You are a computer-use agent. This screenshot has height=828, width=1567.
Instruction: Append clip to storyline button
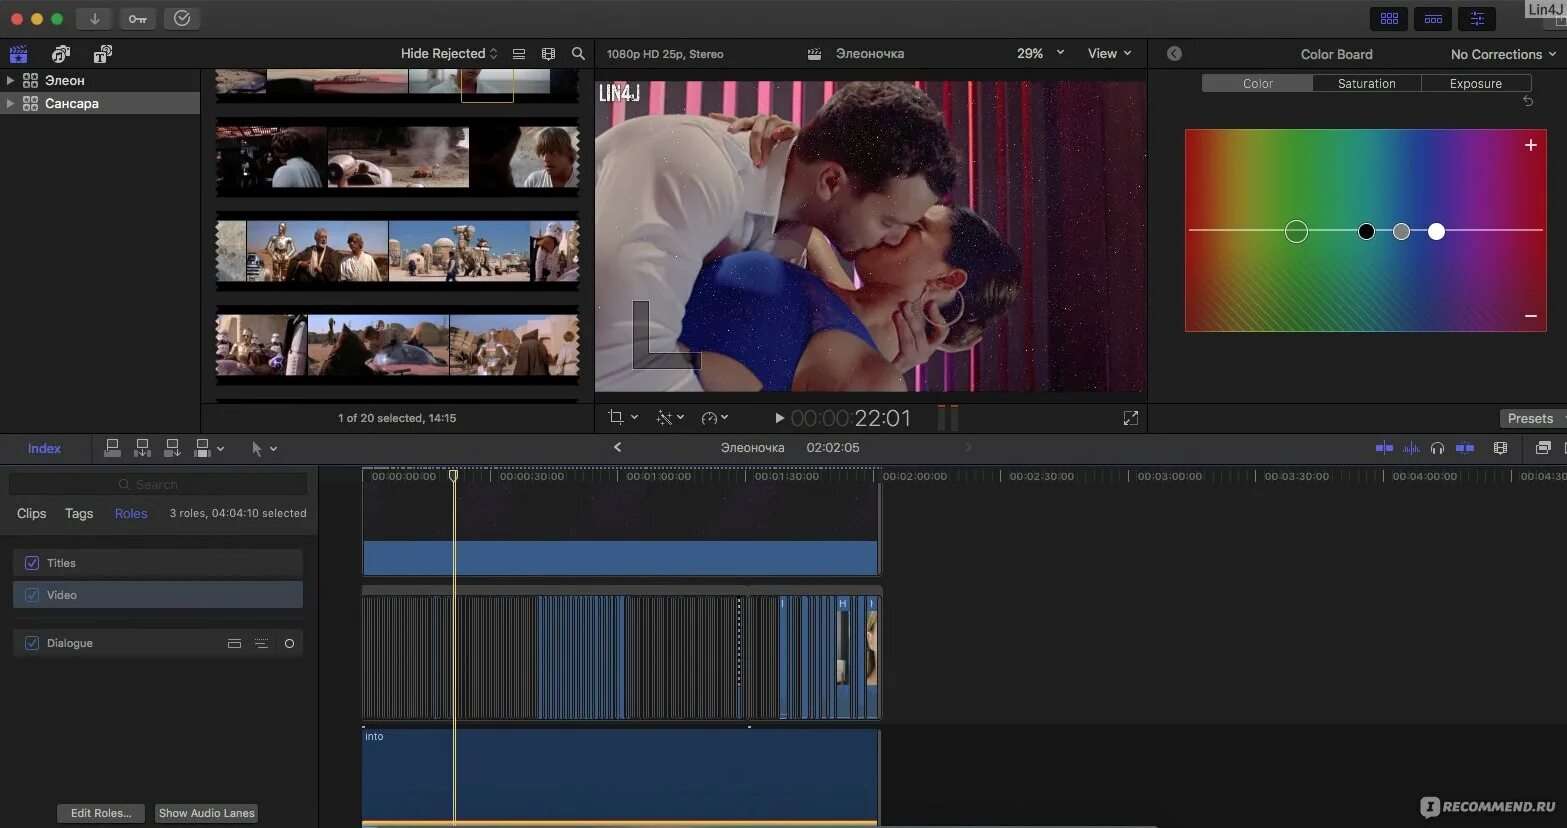click(x=173, y=448)
